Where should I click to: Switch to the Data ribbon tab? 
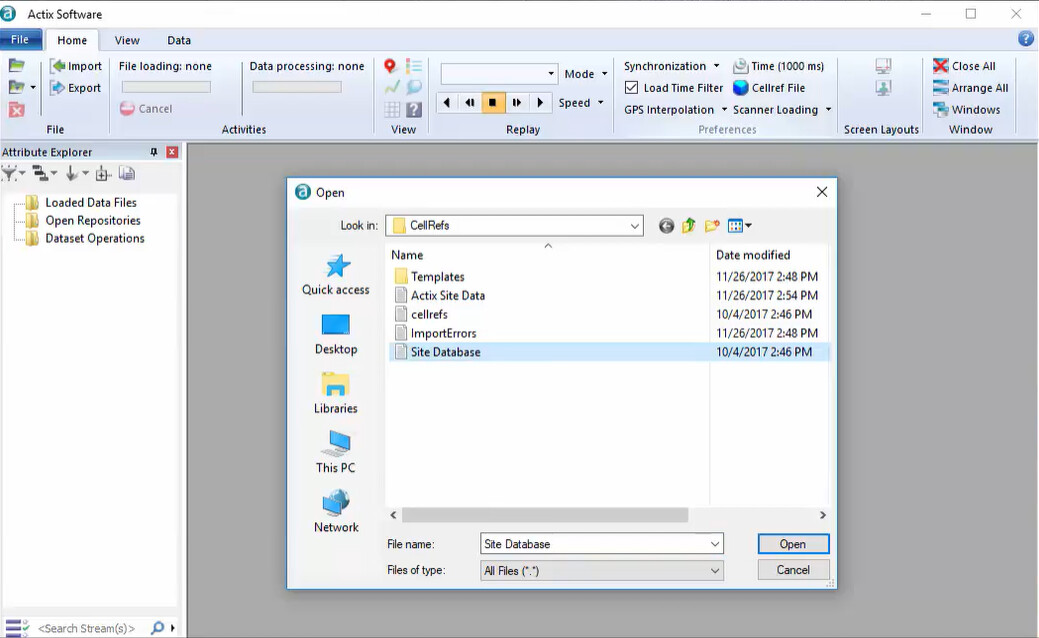pos(178,40)
